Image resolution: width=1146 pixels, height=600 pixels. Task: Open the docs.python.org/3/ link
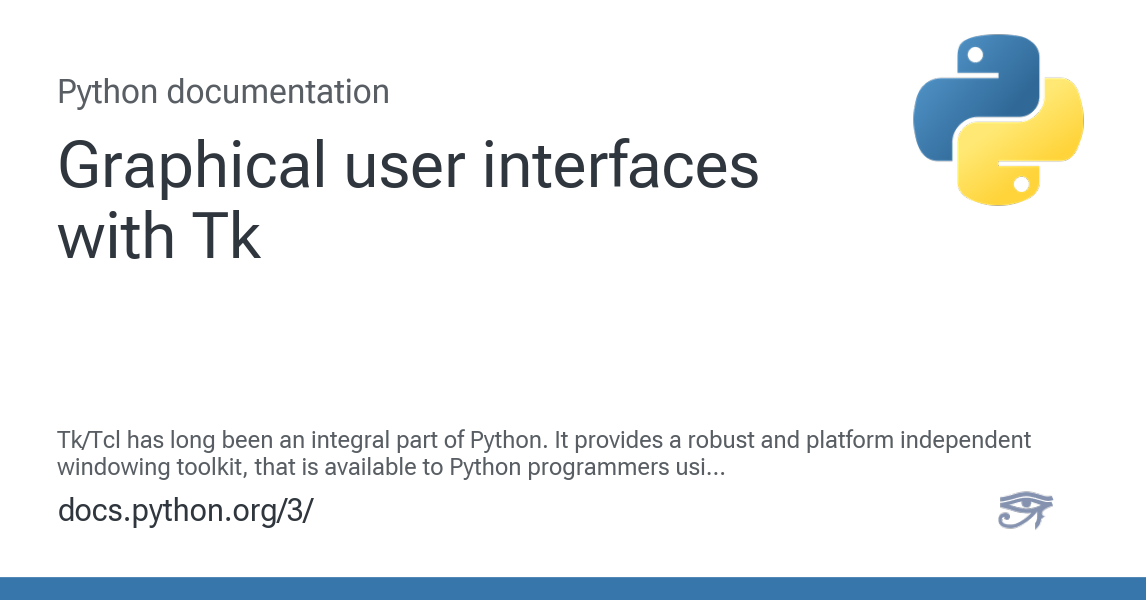tap(185, 510)
